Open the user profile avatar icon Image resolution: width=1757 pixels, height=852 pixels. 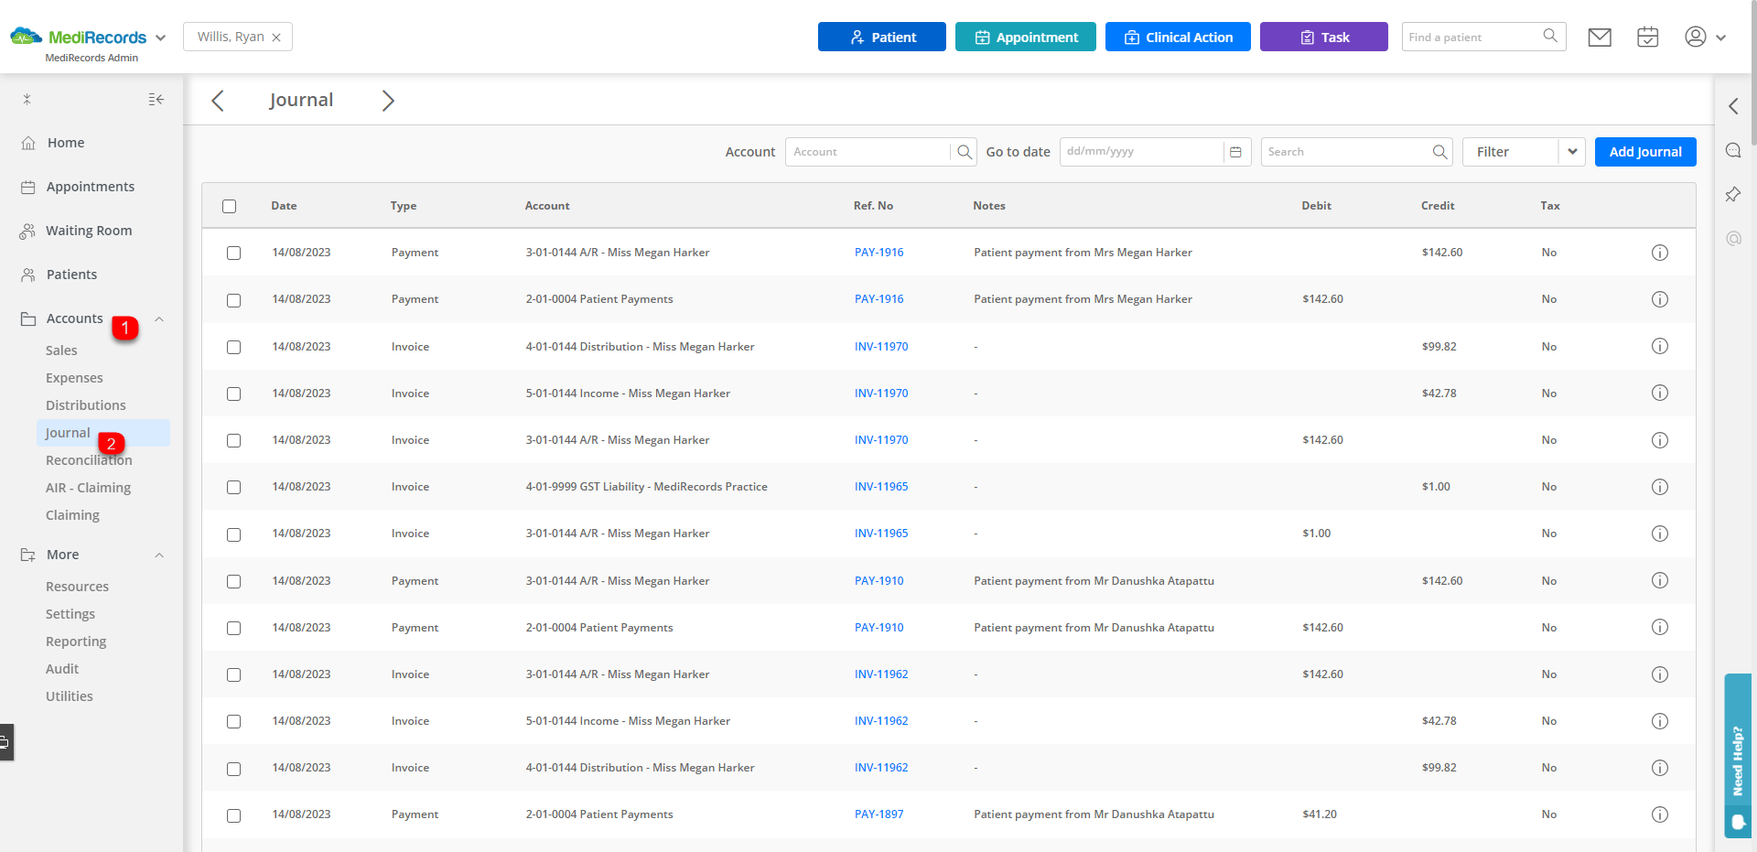[x=1695, y=36]
